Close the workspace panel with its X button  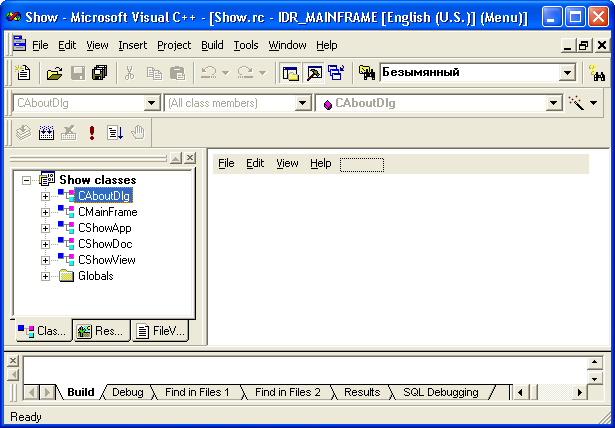(x=190, y=158)
